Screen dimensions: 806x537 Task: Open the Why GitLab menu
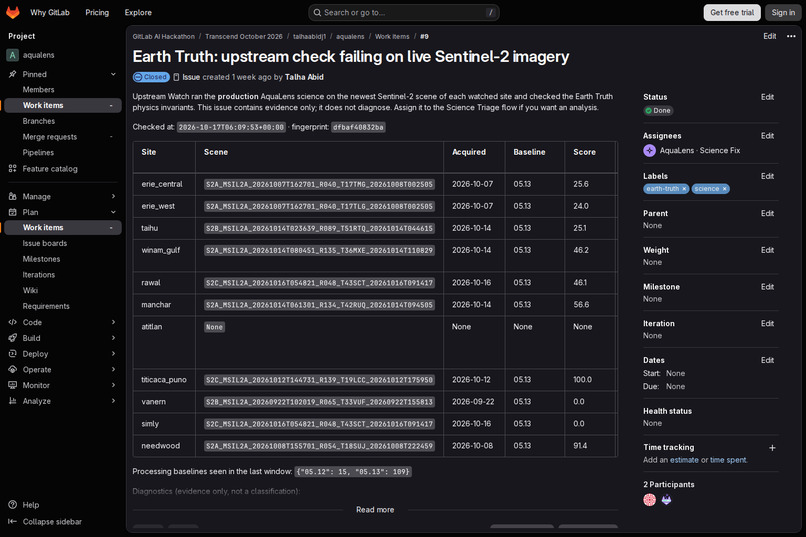(50, 12)
